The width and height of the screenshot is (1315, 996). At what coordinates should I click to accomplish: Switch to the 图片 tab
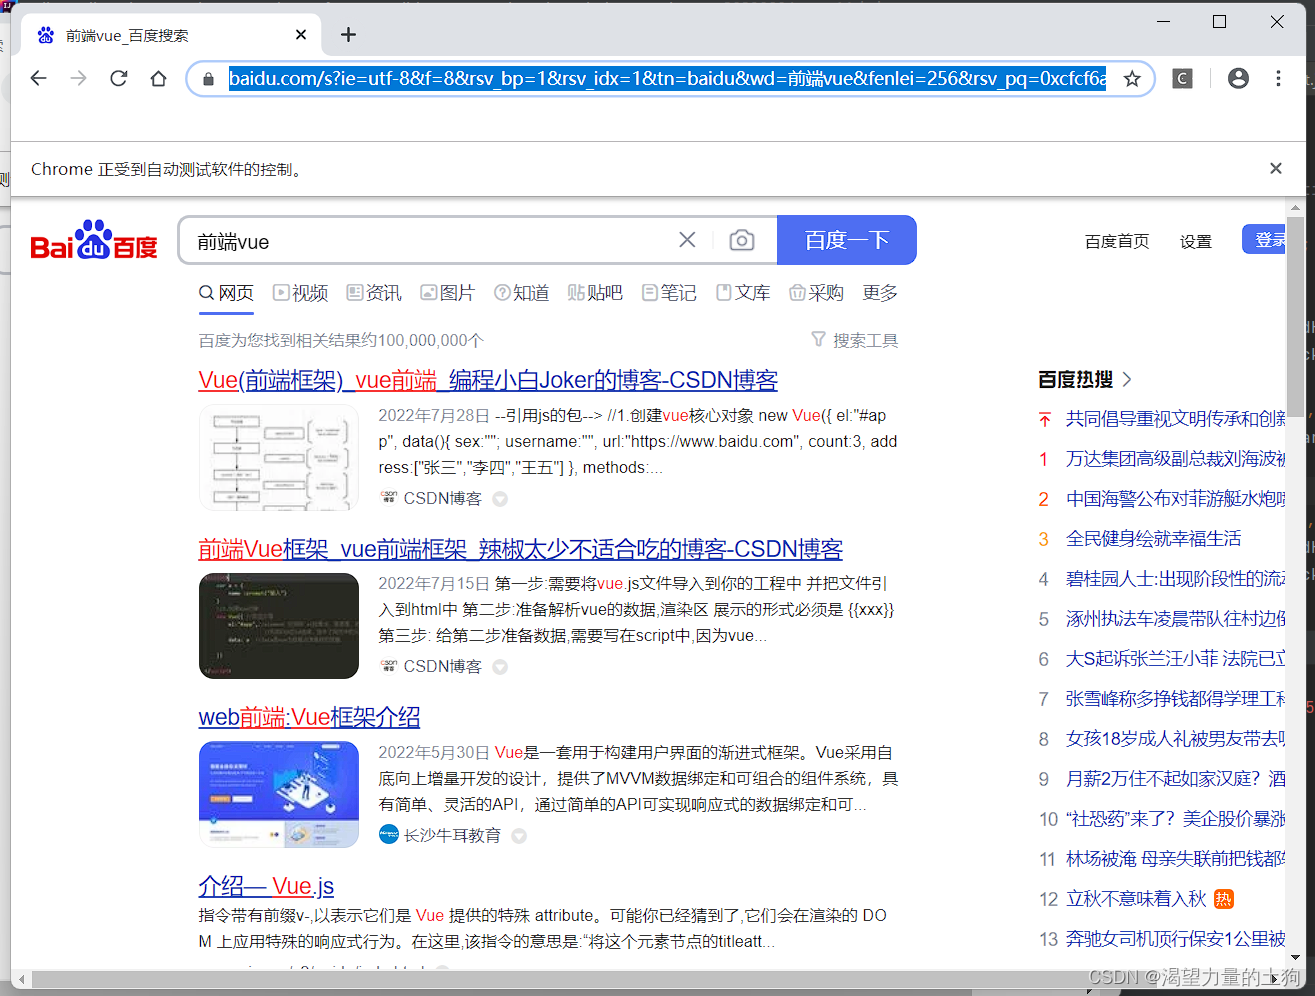click(x=447, y=292)
